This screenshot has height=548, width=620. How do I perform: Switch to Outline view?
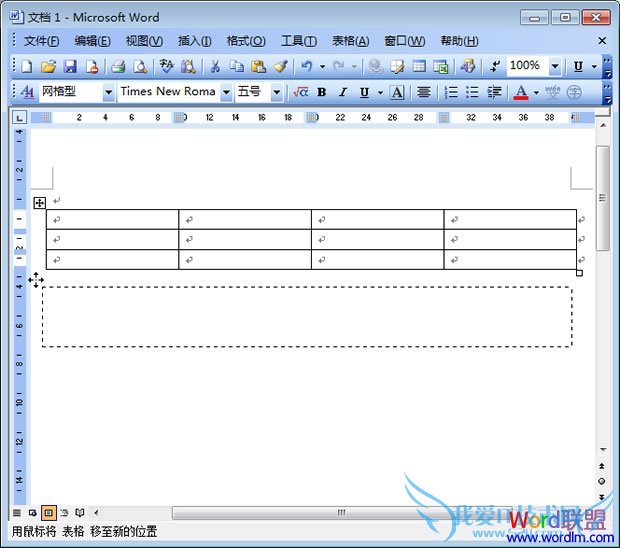64,513
